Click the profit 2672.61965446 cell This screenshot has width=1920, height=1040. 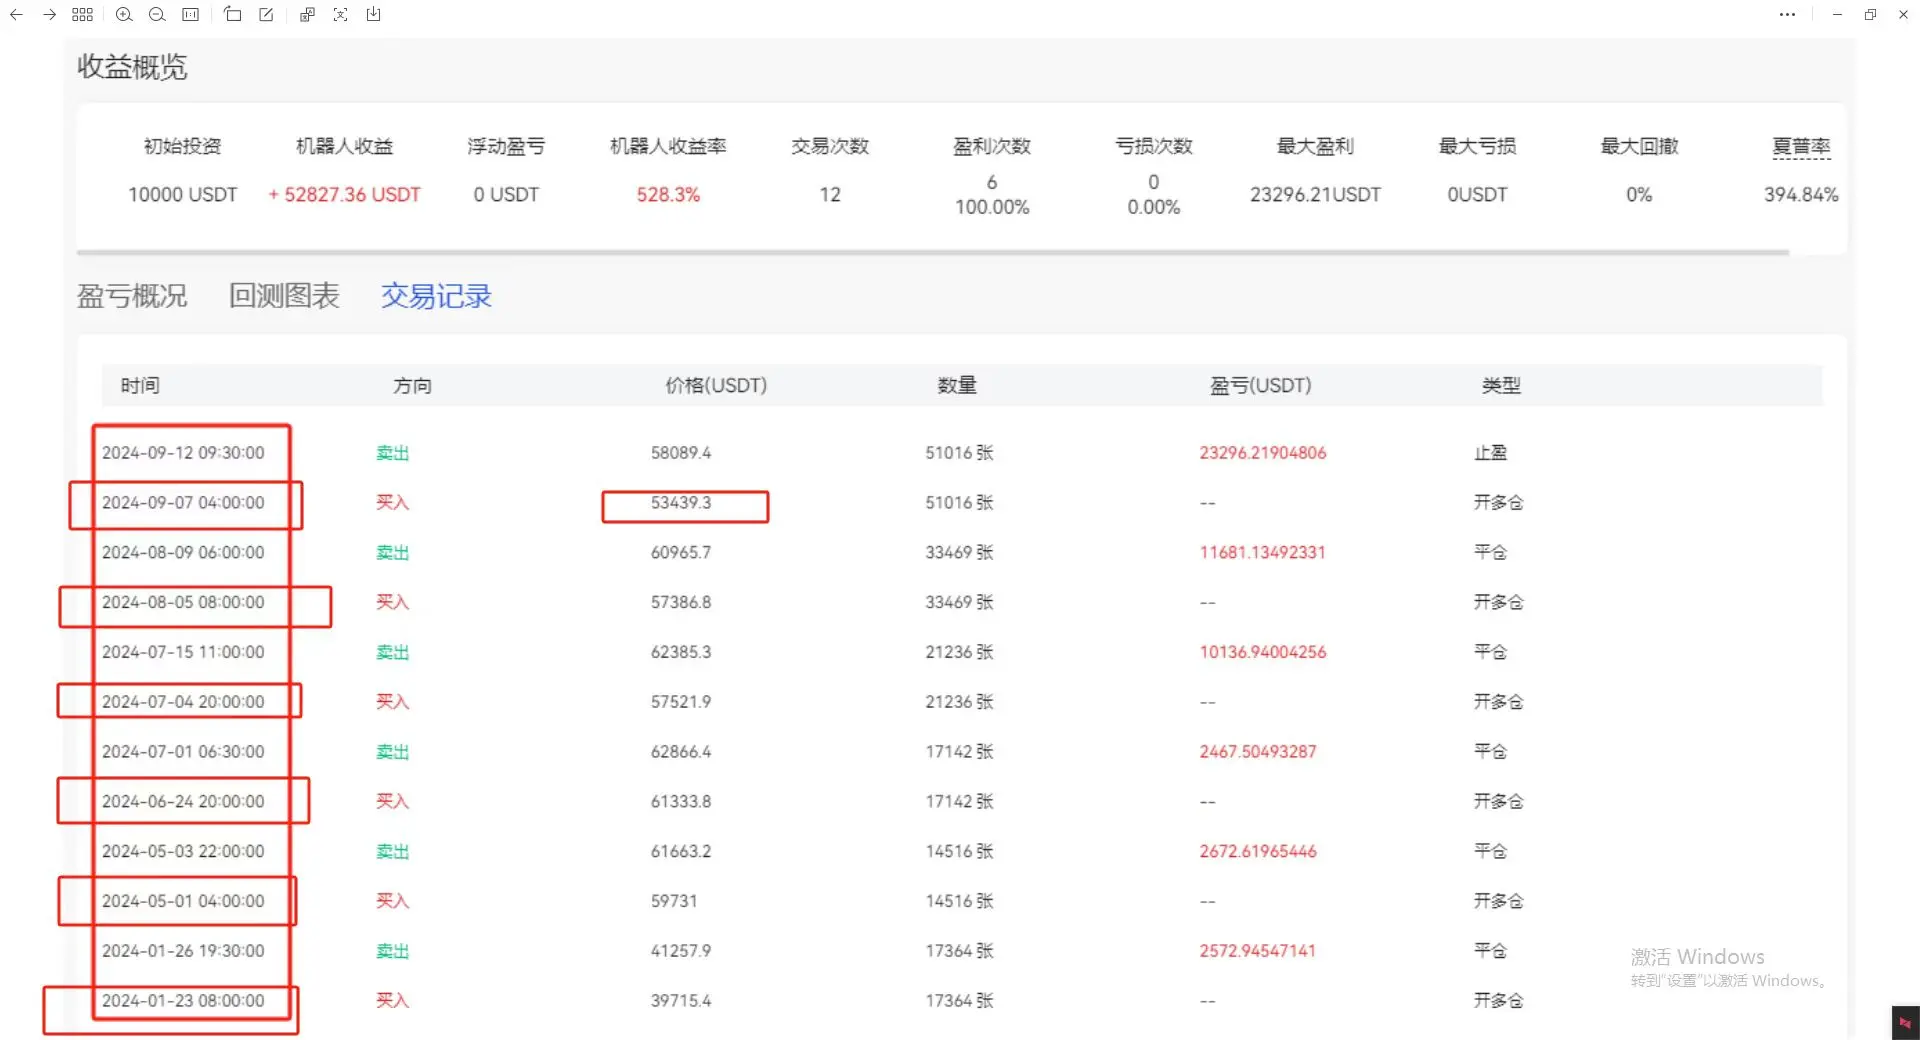click(x=1258, y=851)
